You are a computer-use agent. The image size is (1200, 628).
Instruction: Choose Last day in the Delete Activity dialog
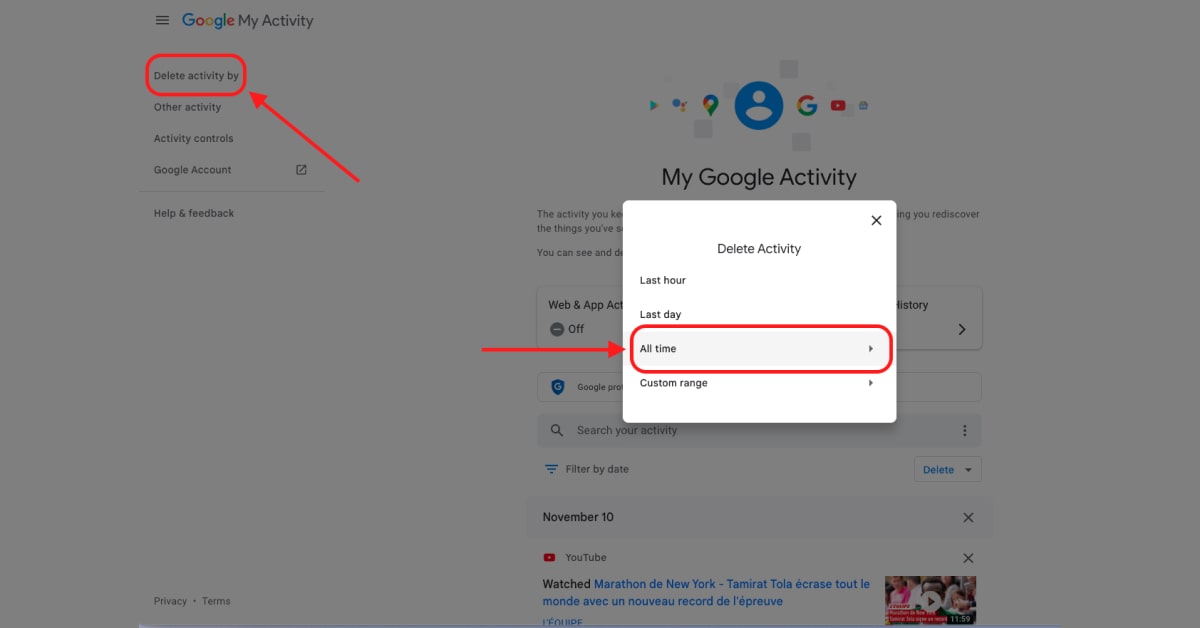(660, 313)
